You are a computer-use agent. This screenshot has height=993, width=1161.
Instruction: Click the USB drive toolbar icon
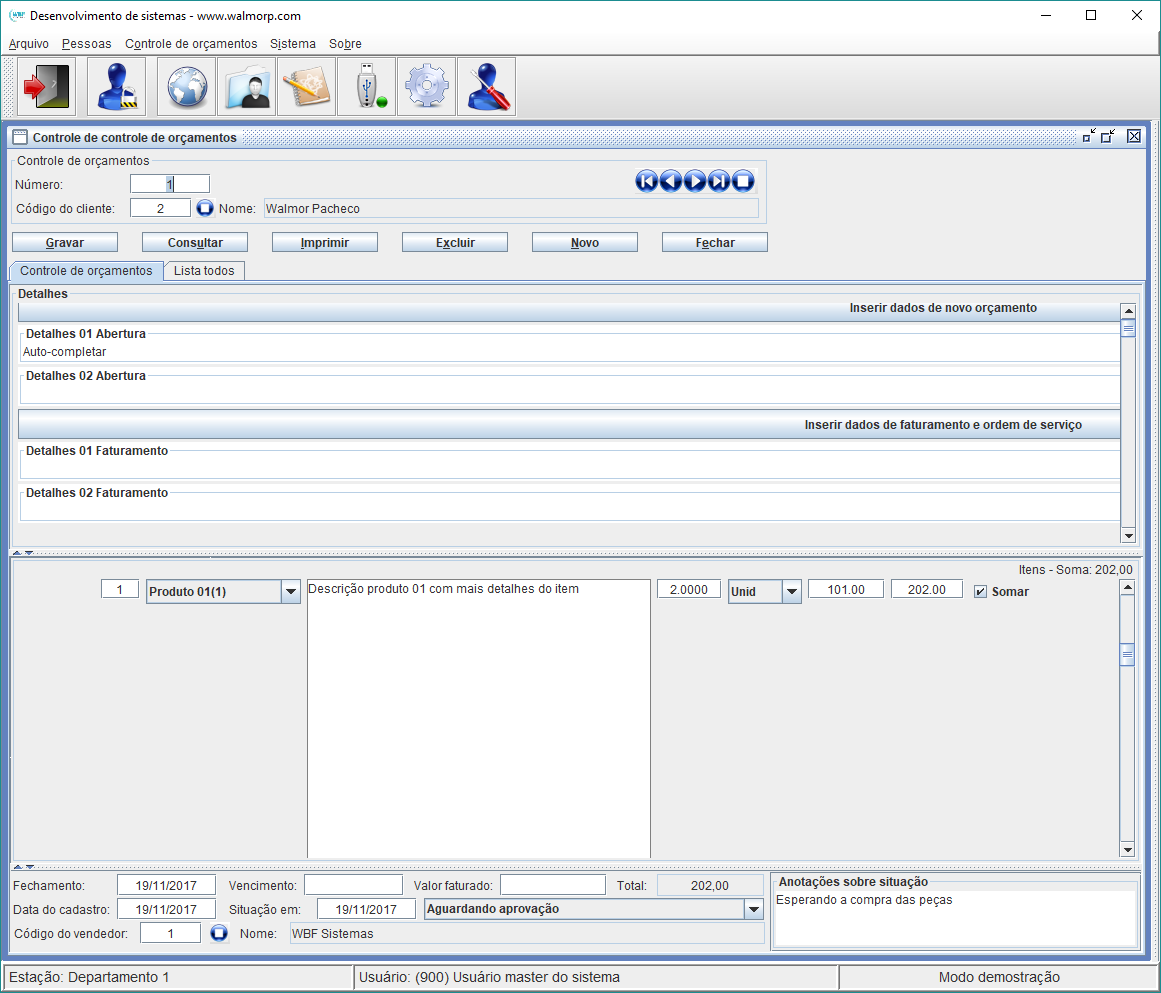(366, 87)
